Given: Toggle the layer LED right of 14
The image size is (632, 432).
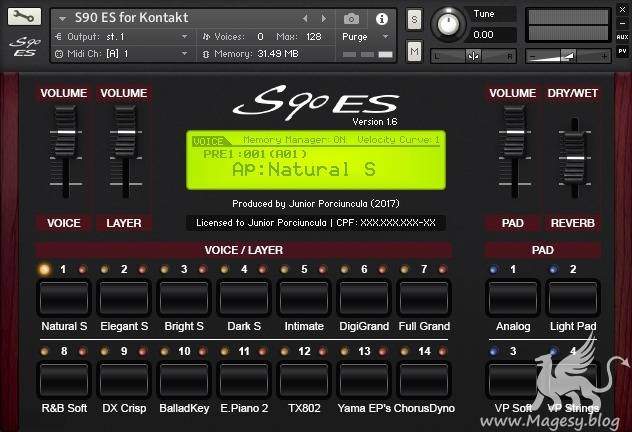Looking at the screenshot, I should coord(443,351).
